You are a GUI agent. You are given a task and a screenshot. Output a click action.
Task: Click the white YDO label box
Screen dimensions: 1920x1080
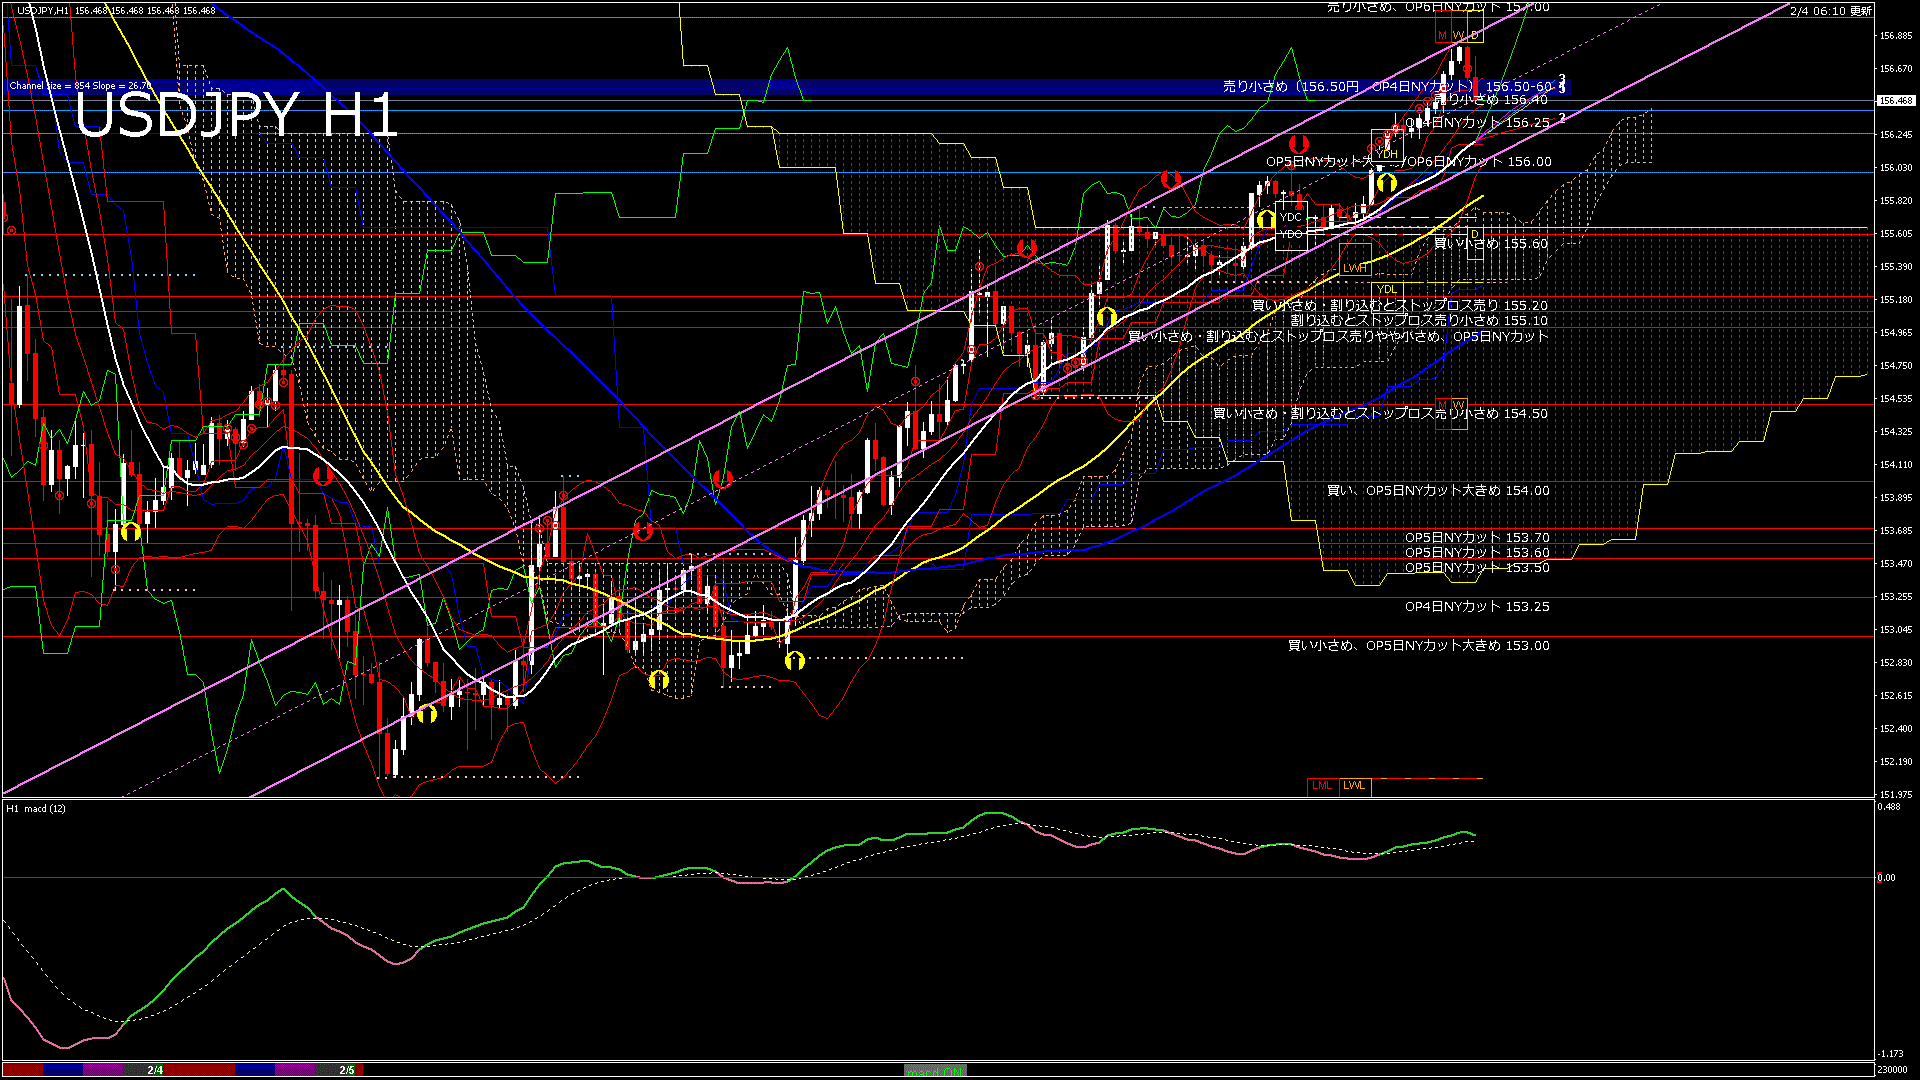tap(1291, 234)
